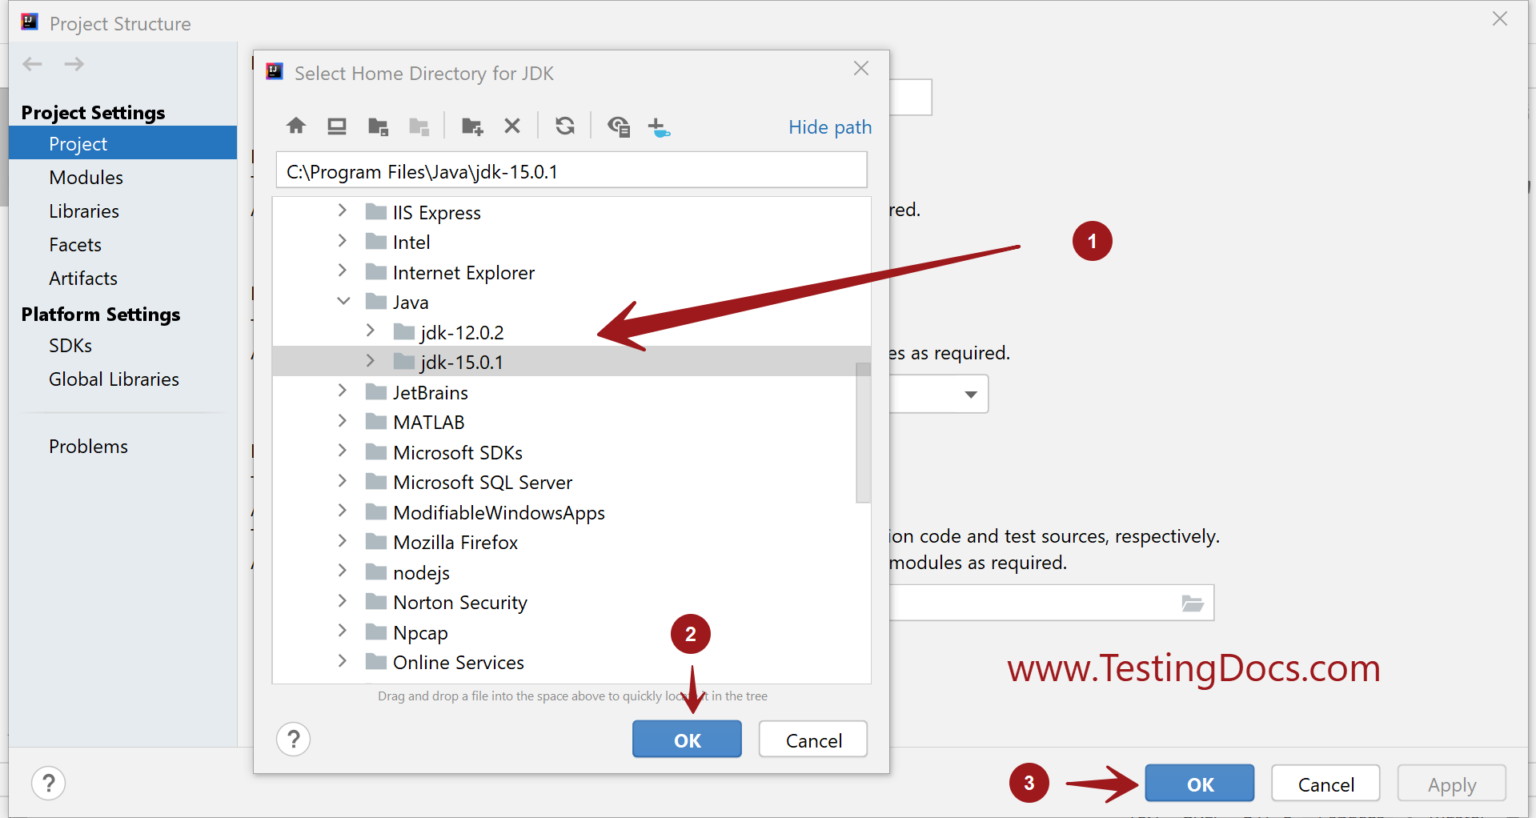1536x818 pixels.
Task: Open the dropdown behind the dialog
Action: [x=969, y=394]
